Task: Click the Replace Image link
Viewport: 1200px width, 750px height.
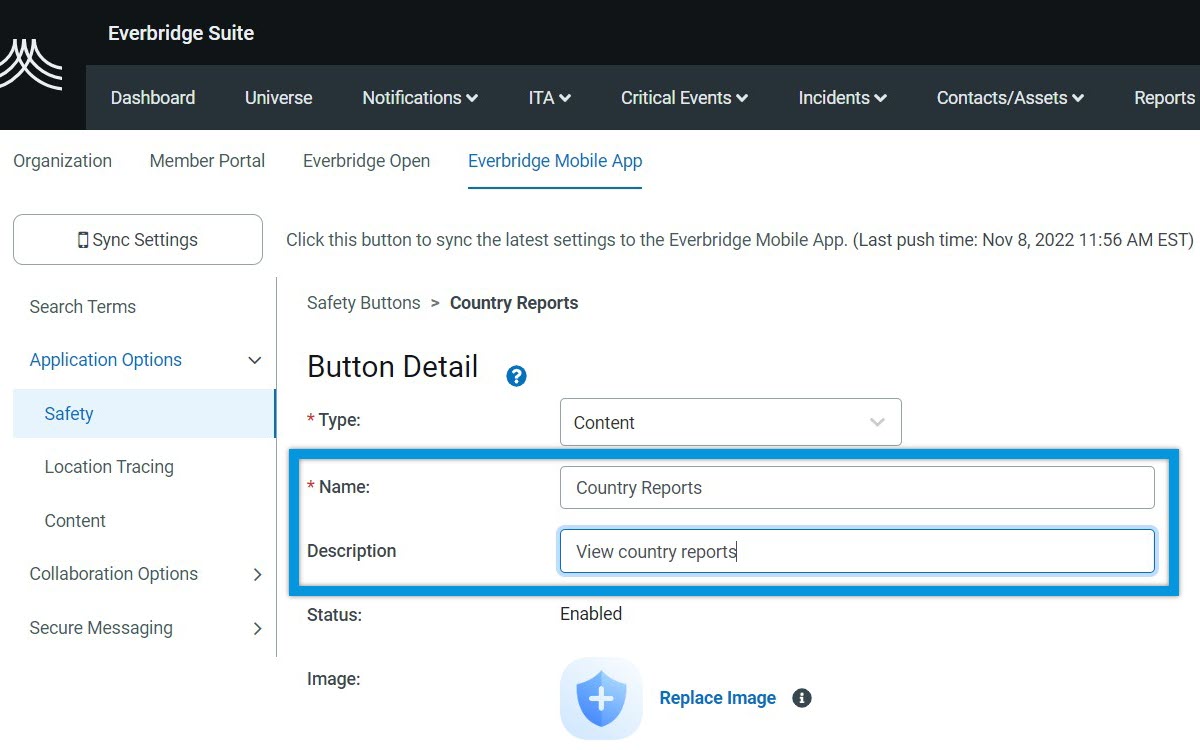Action: click(x=717, y=698)
